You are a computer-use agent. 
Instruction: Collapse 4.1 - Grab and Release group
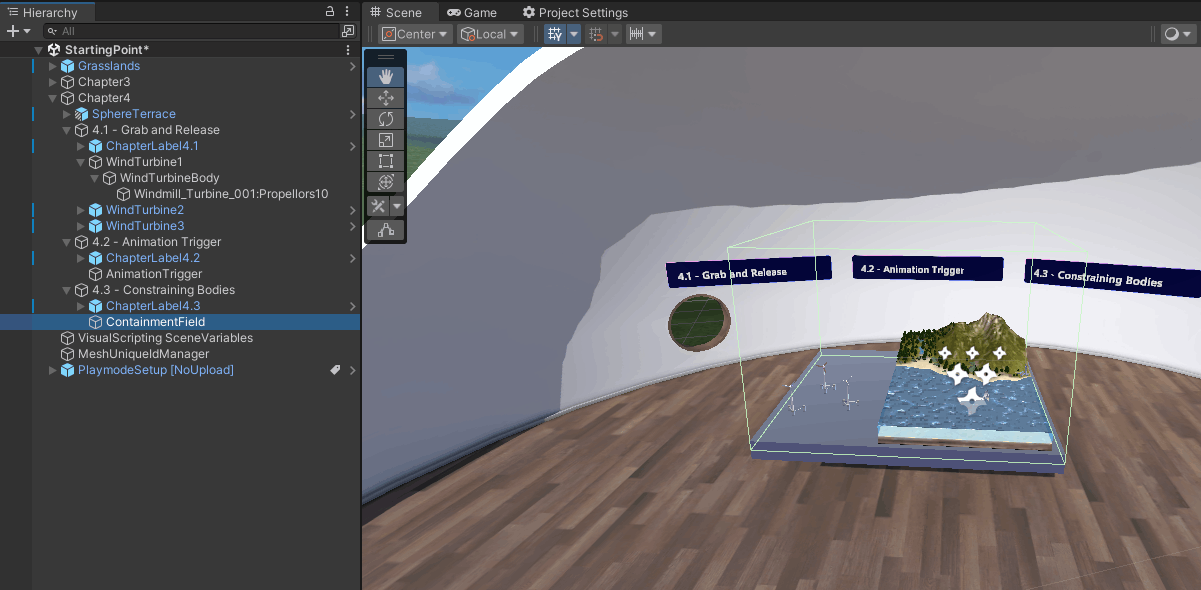[x=67, y=130]
